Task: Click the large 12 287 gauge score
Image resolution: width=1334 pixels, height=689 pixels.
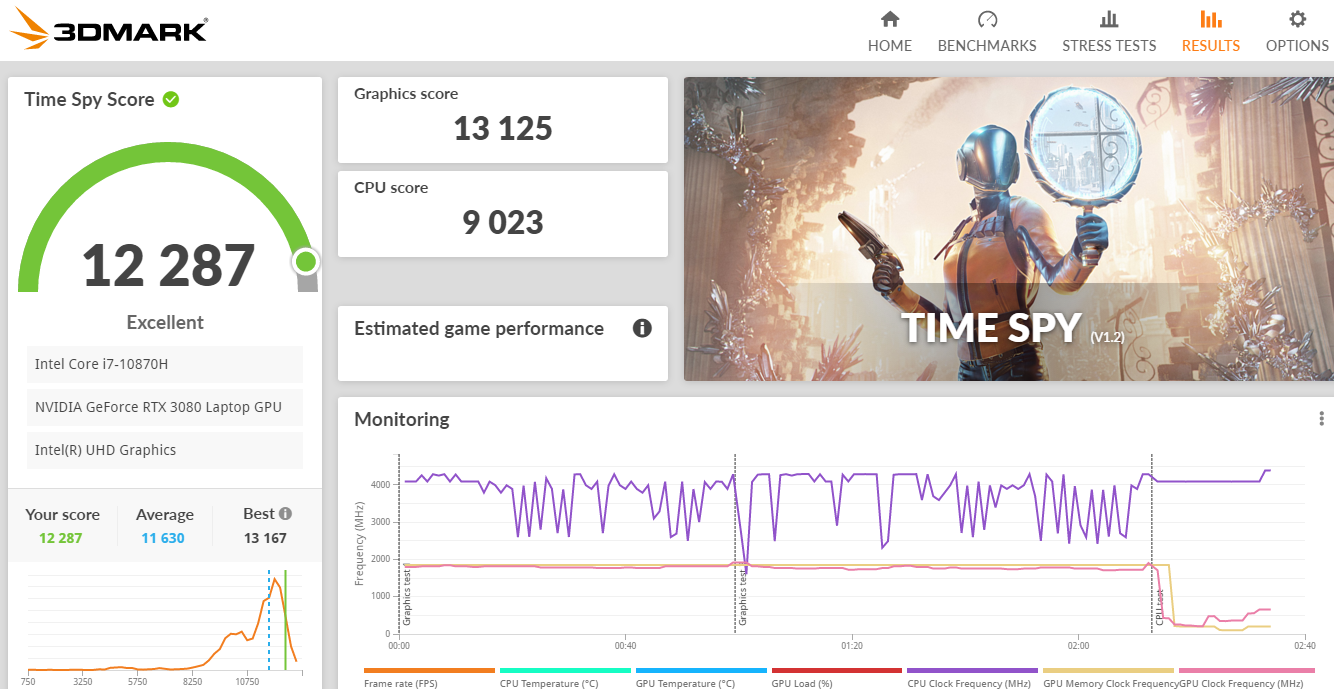Action: click(168, 265)
